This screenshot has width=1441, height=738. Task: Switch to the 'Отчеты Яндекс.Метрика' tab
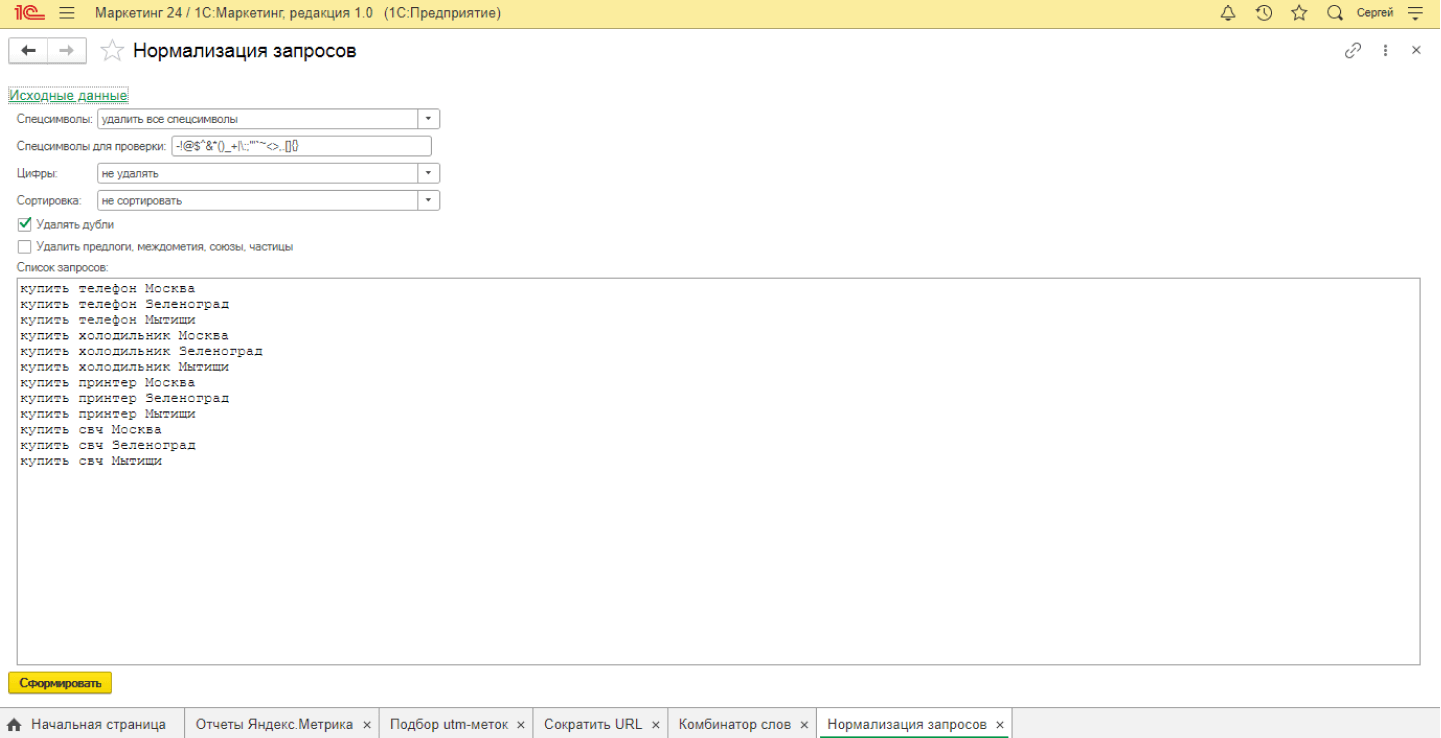(274, 724)
